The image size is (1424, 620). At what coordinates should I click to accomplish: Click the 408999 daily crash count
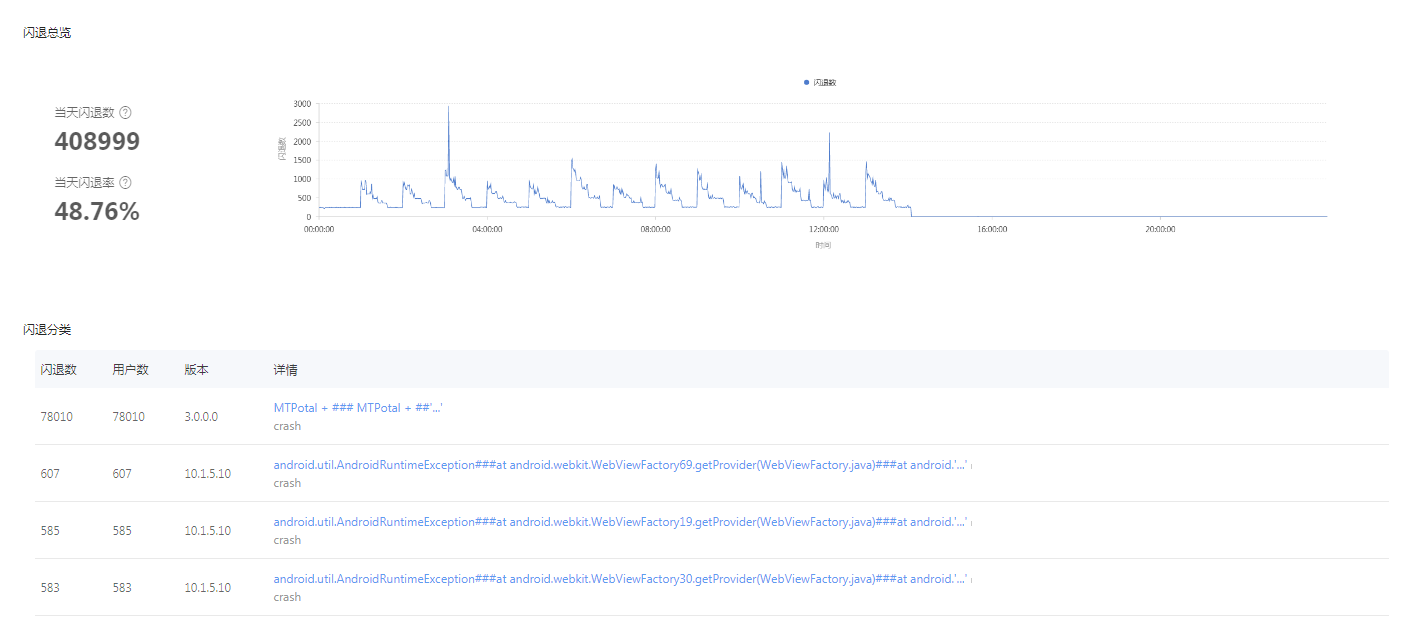[x=97, y=142]
